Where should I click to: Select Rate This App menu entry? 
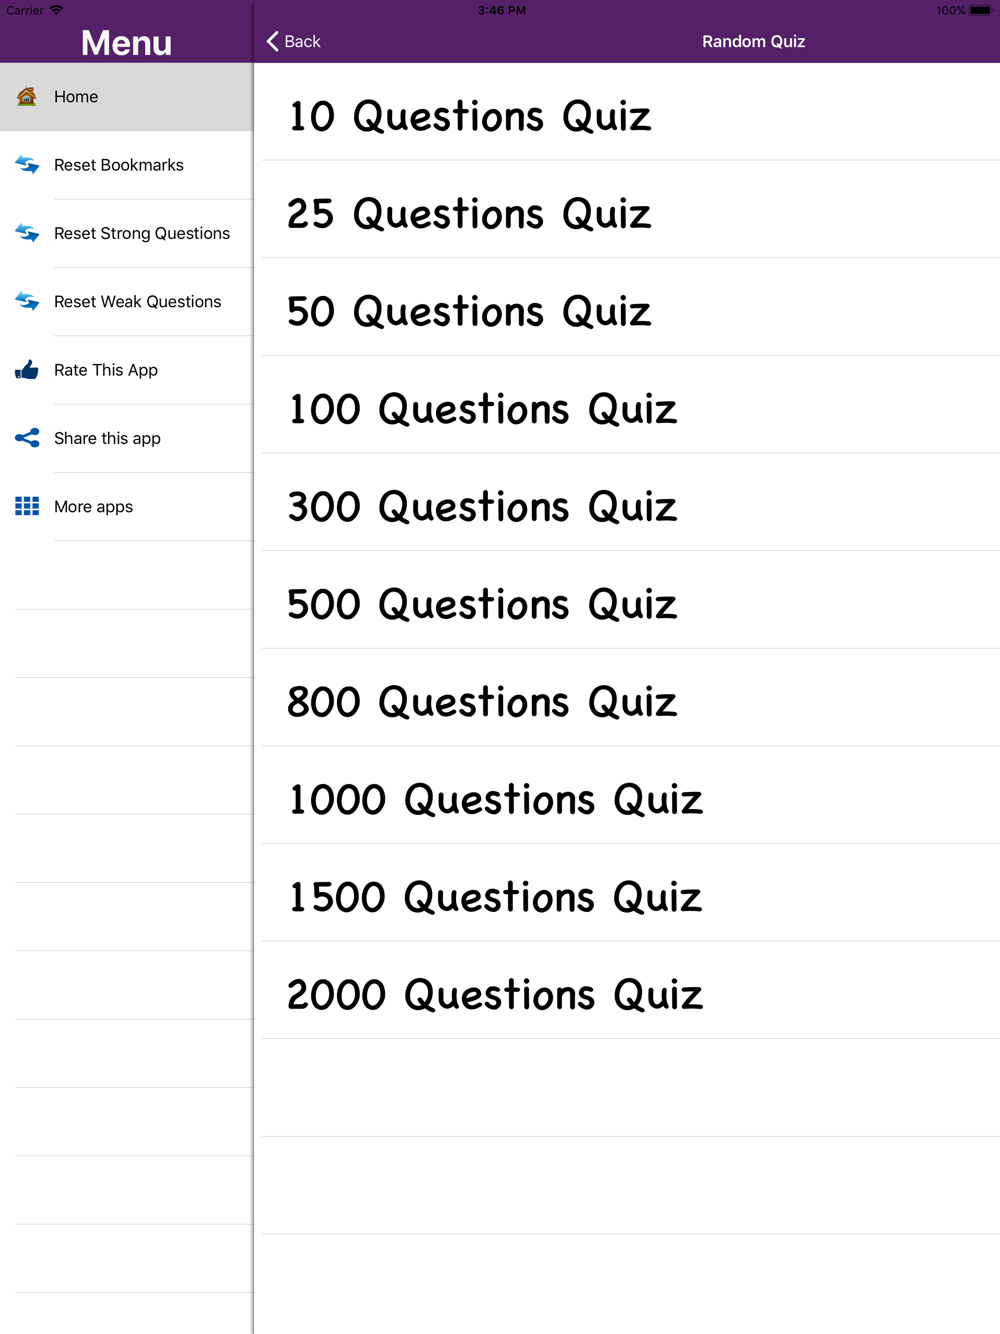(127, 370)
